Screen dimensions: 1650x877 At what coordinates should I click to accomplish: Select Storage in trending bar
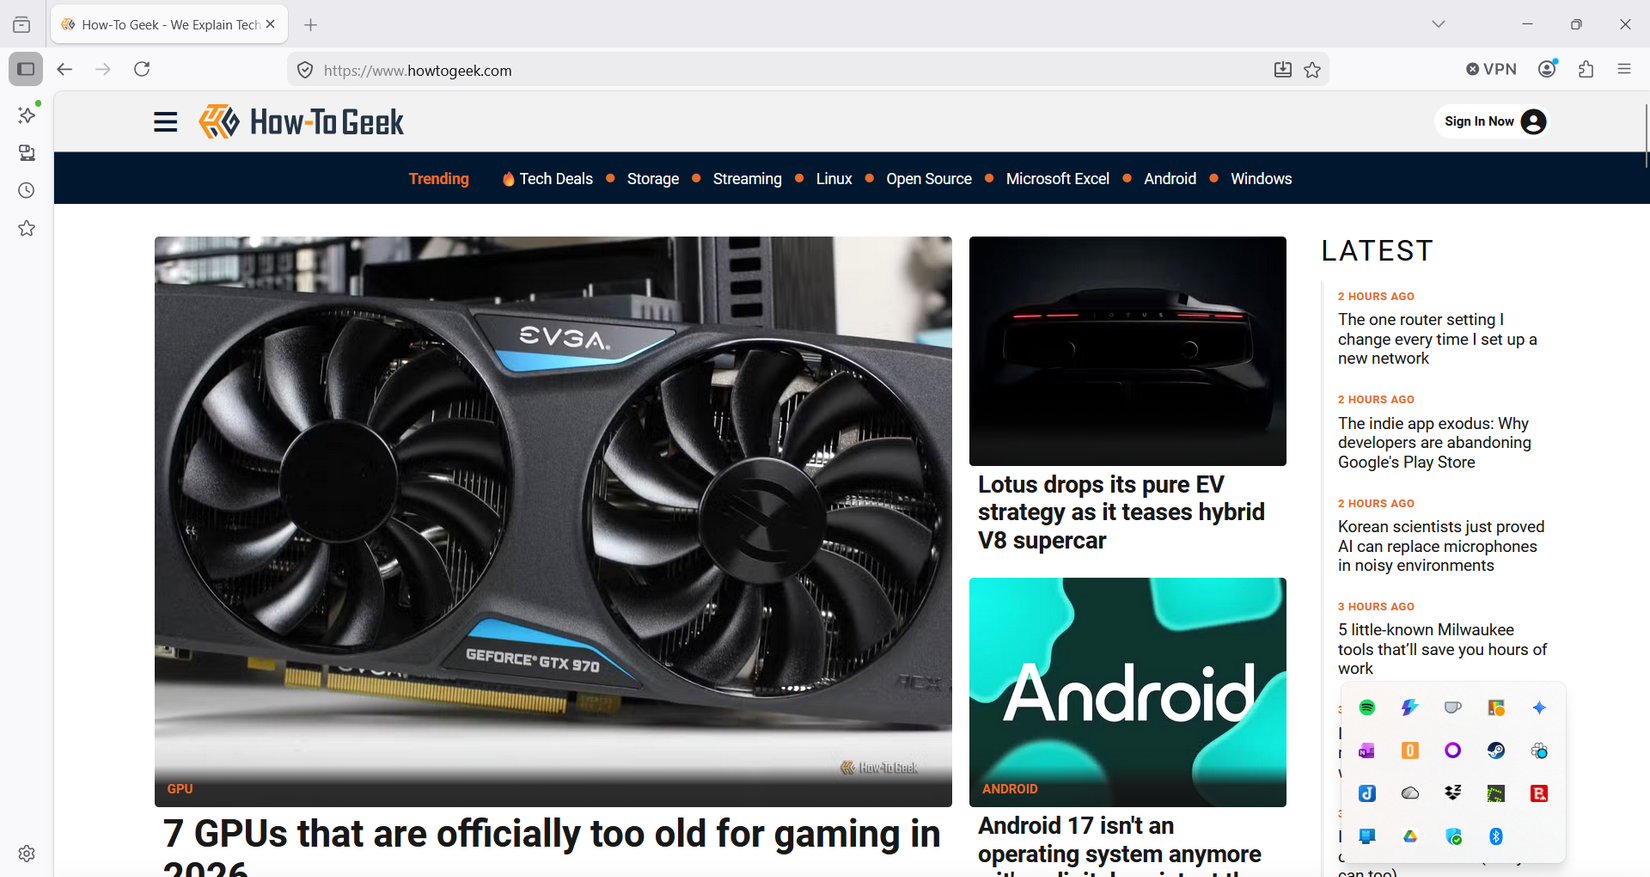coord(653,179)
